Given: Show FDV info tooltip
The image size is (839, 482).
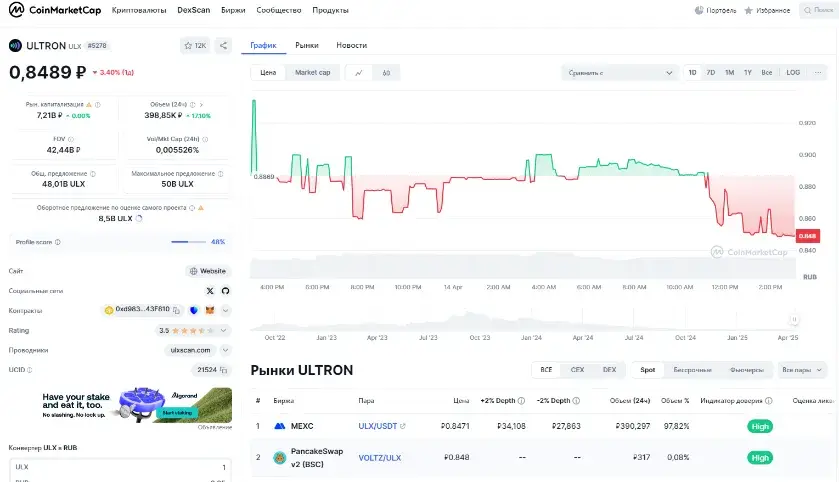Looking at the screenshot, I should pyautogui.click(x=71, y=139).
